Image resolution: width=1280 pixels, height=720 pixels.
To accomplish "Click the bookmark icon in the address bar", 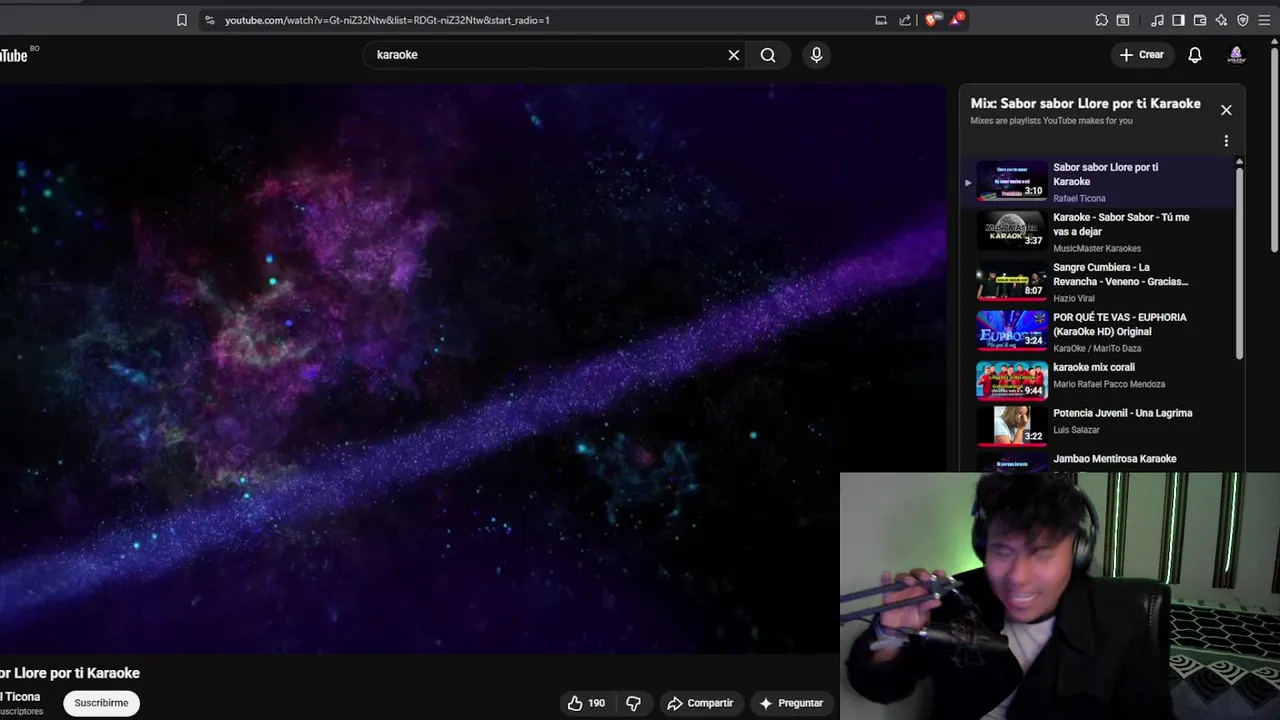I will click(182, 20).
